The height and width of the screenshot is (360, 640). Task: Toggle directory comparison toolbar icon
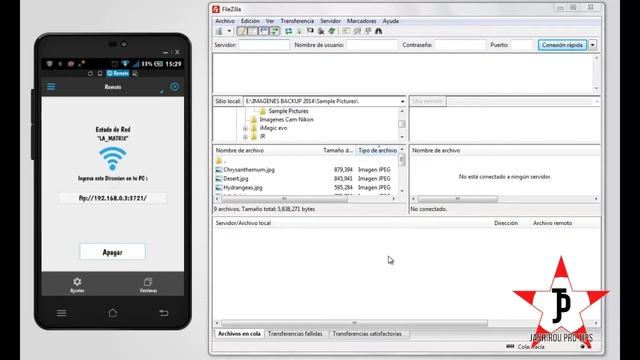[x=357, y=31]
